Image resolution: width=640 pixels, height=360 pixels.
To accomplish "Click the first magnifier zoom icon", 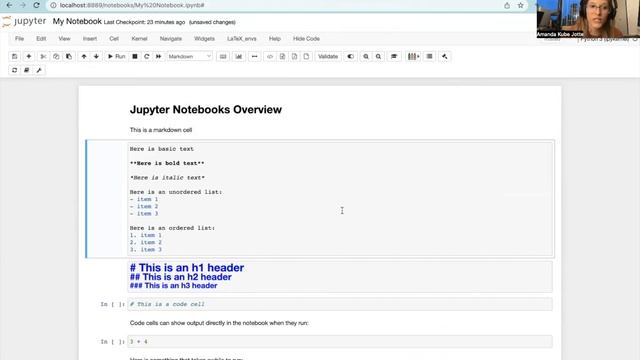I will pyautogui.click(x=366, y=56).
